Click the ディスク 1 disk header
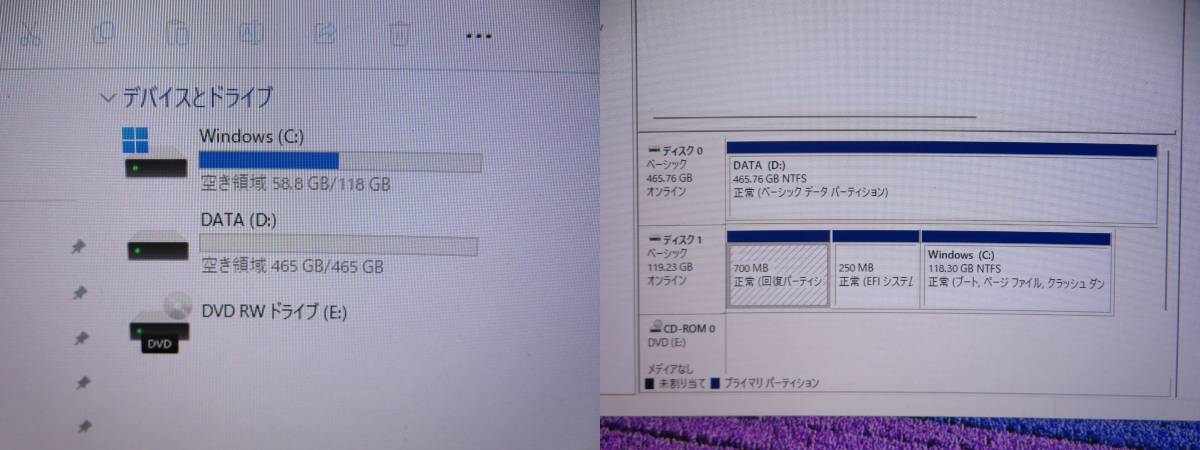1200x450 pixels. point(681,260)
